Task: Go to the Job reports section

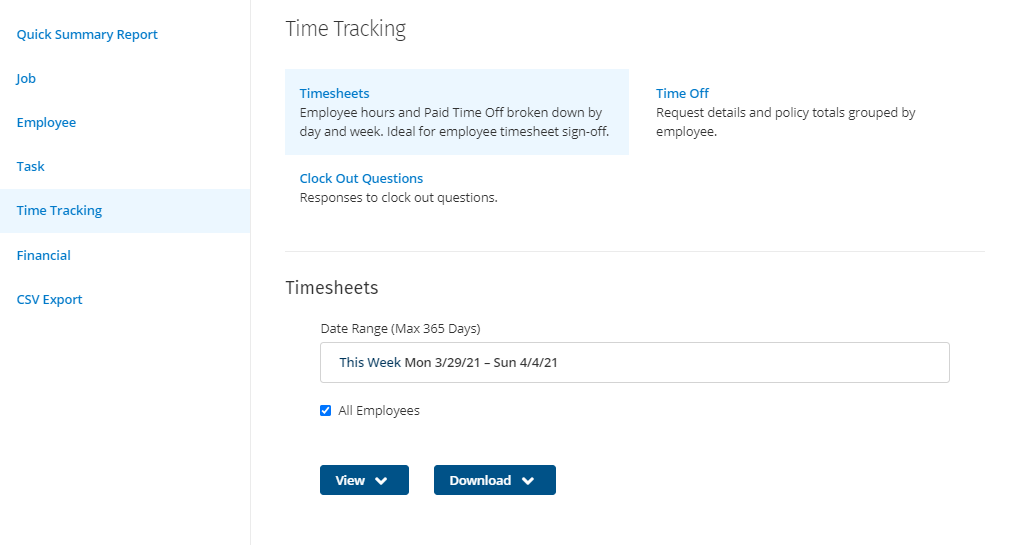Action: [x=26, y=79]
